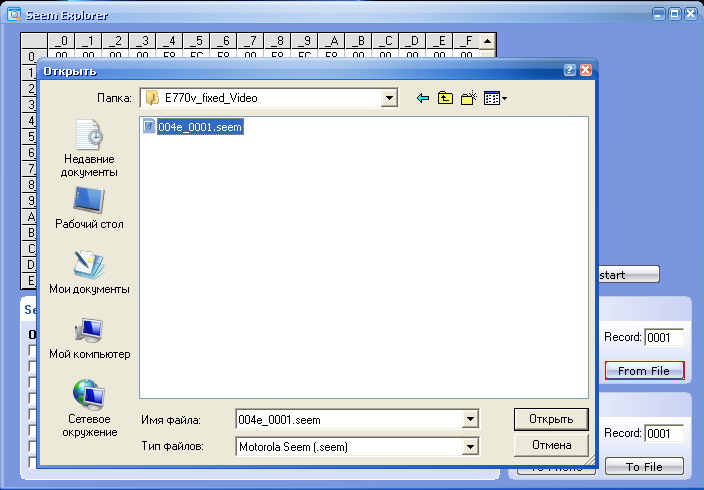This screenshot has height=490, width=704.
Task: Open the Тип файлов dropdown list
Action: [x=470, y=447]
